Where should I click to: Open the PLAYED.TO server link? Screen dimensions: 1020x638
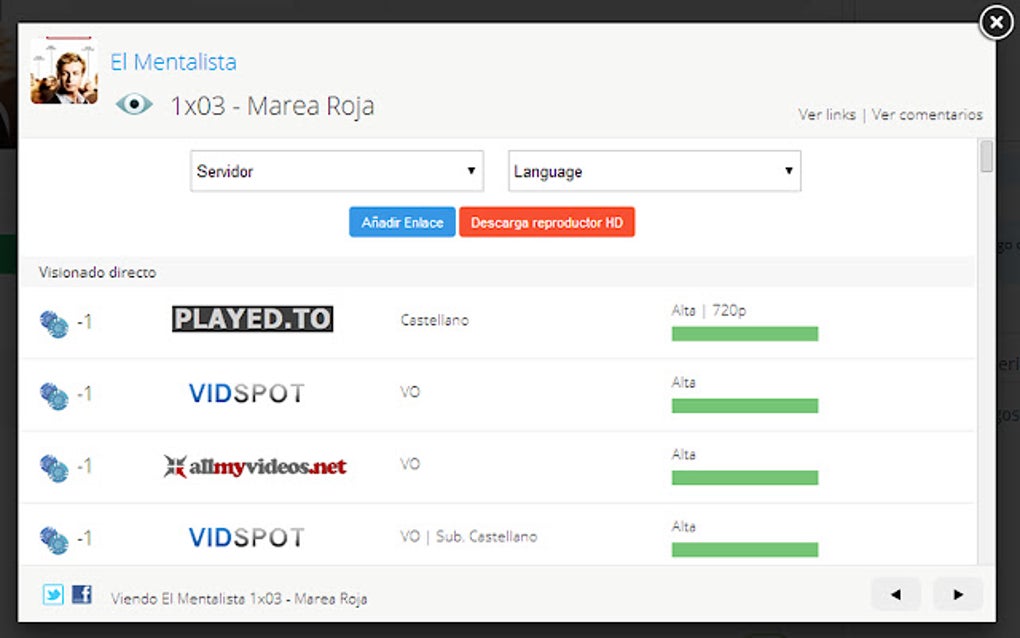click(252, 318)
